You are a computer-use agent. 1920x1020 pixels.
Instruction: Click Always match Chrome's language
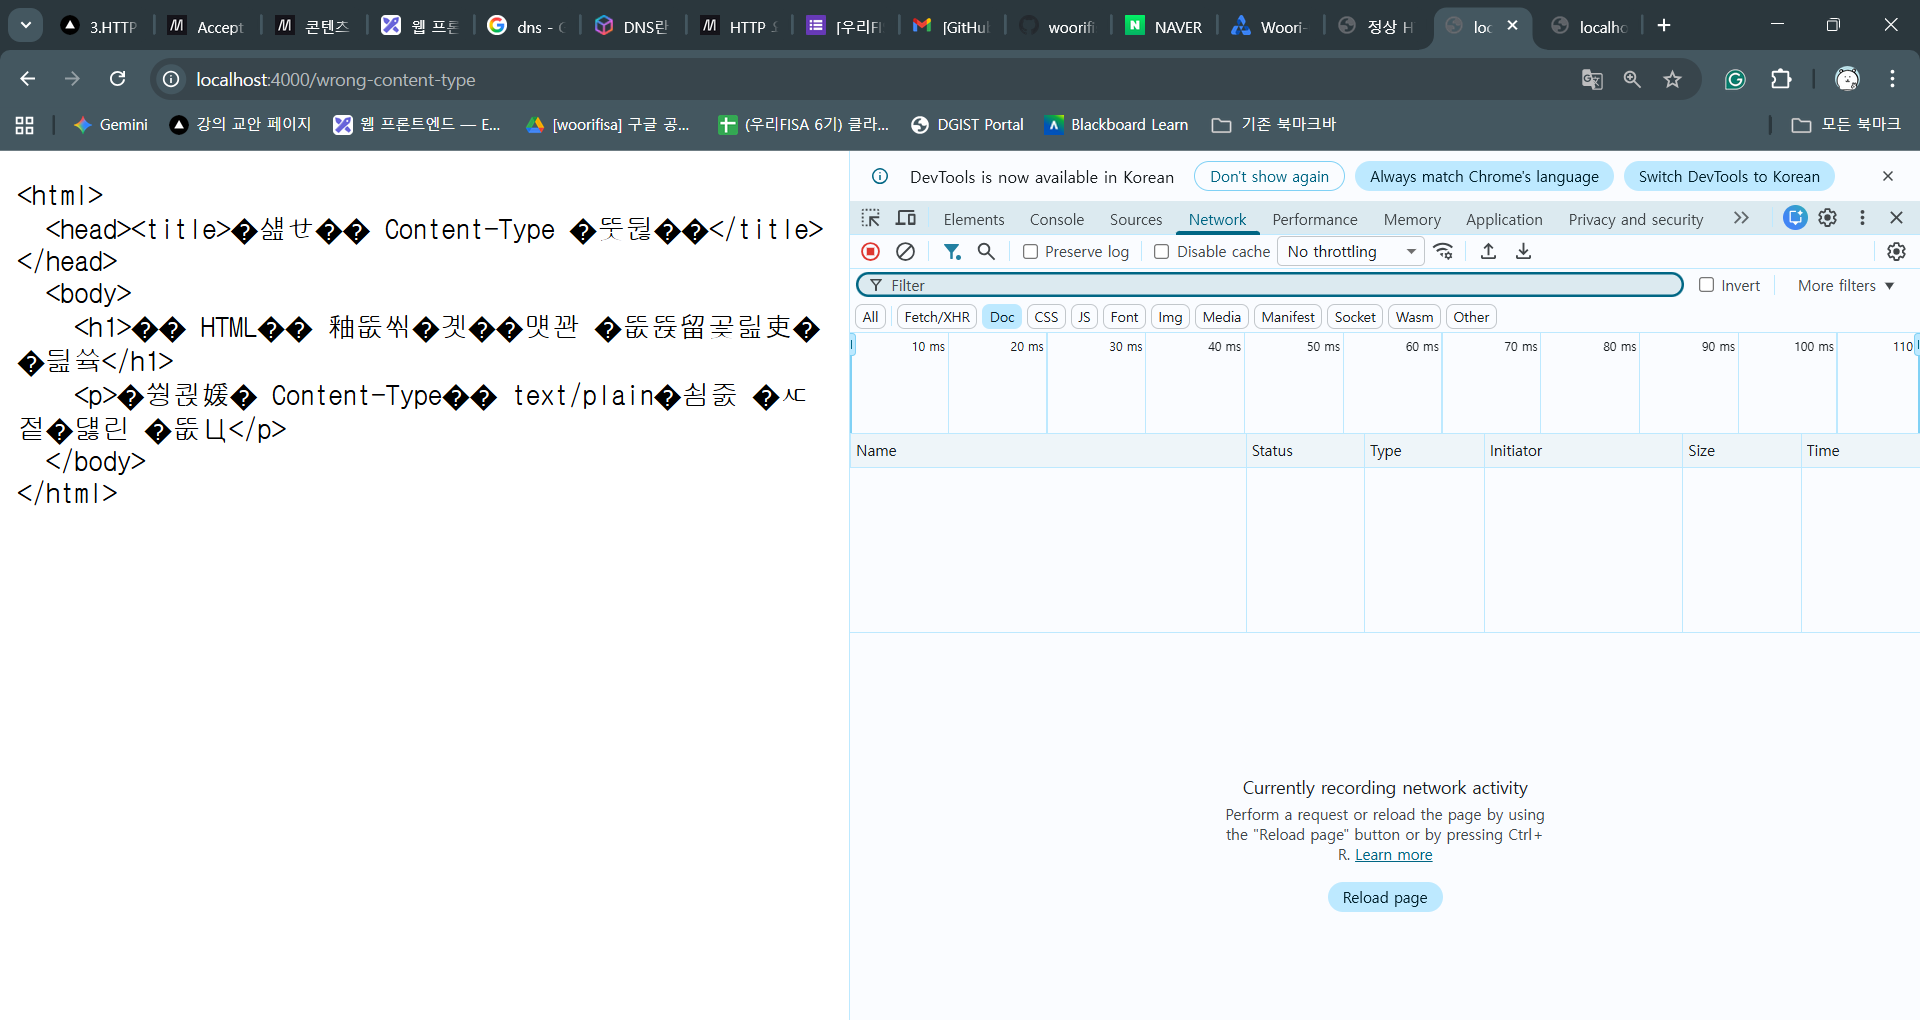(x=1484, y=176)
